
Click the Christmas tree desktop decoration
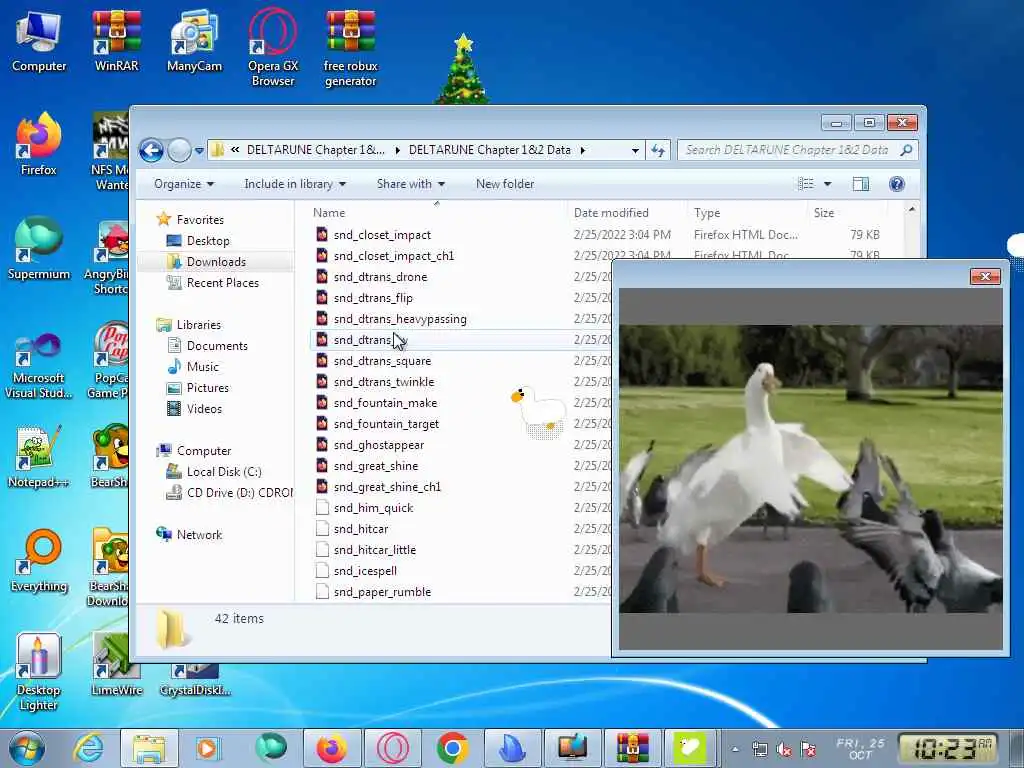click(463, 69)
